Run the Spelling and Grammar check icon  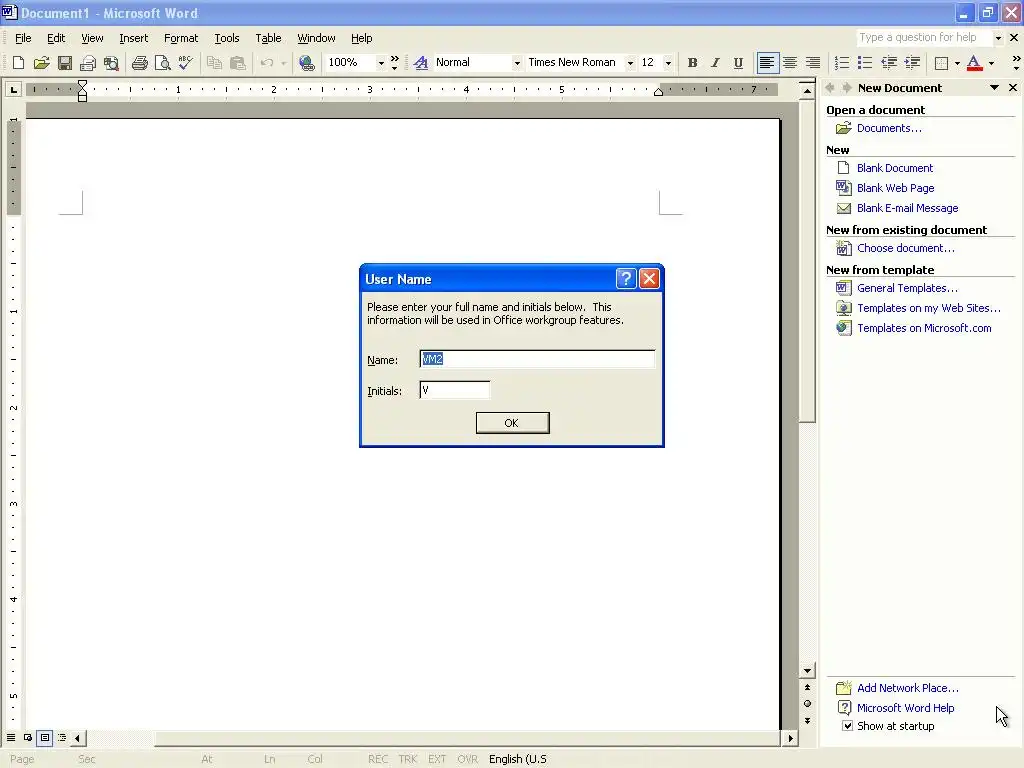click(185, 63)
